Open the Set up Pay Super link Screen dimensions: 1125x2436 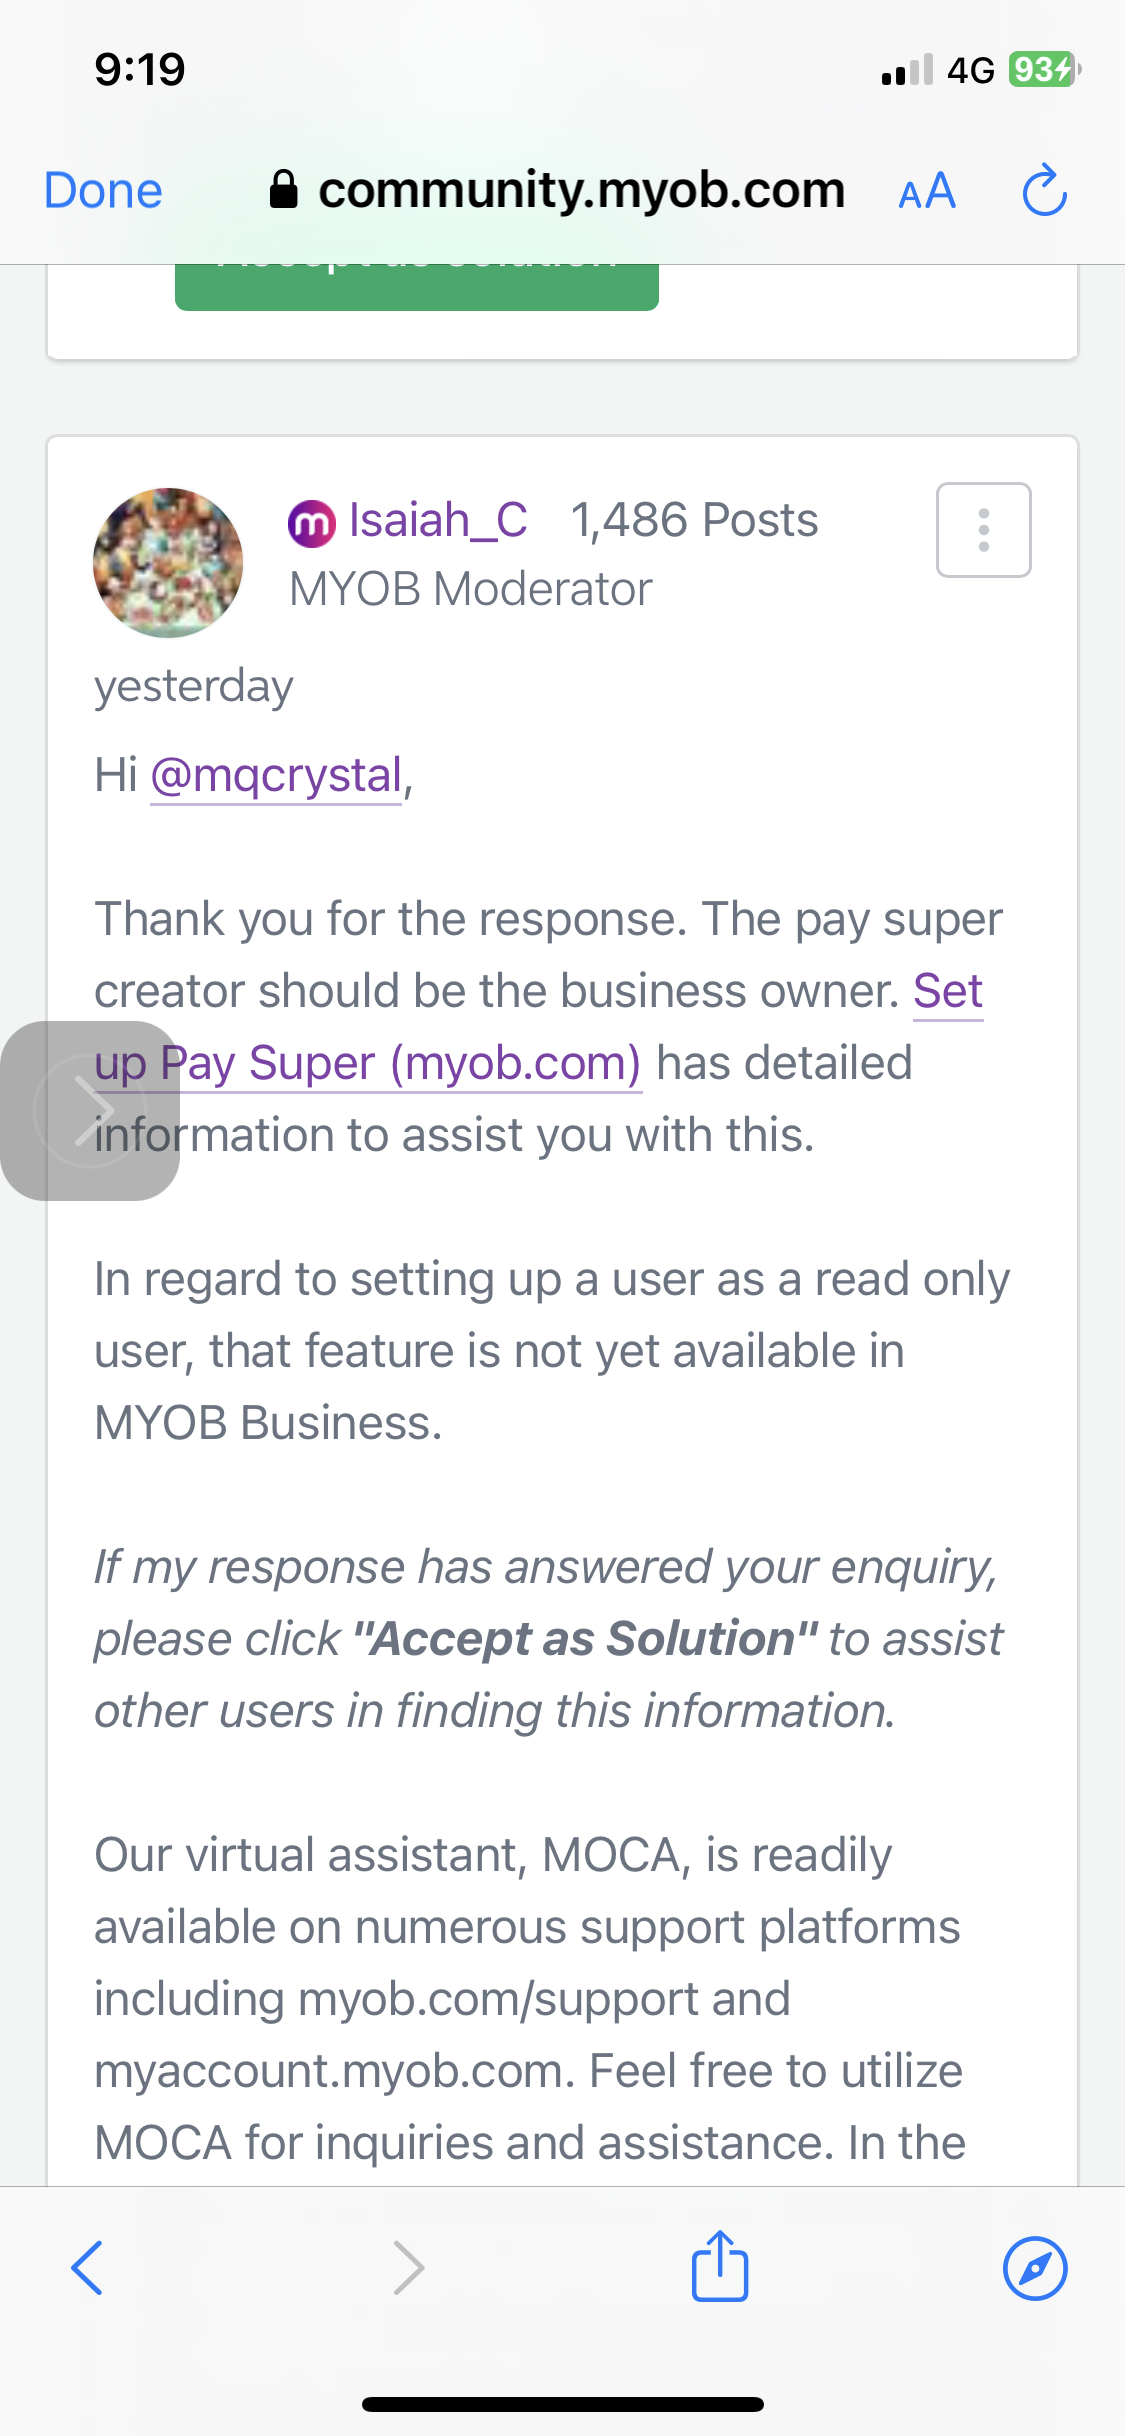point(400,1063)
